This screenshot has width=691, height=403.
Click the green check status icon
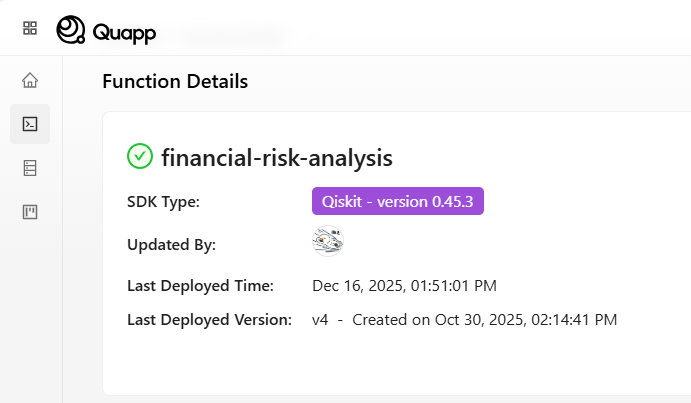pyautogui.click(x=140, y=156)
